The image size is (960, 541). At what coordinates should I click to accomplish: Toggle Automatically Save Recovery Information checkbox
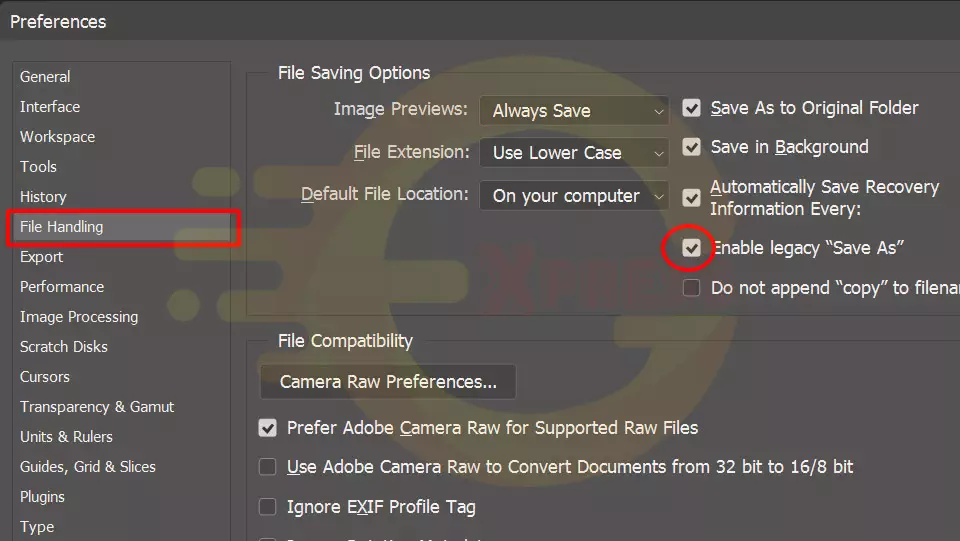691,198
